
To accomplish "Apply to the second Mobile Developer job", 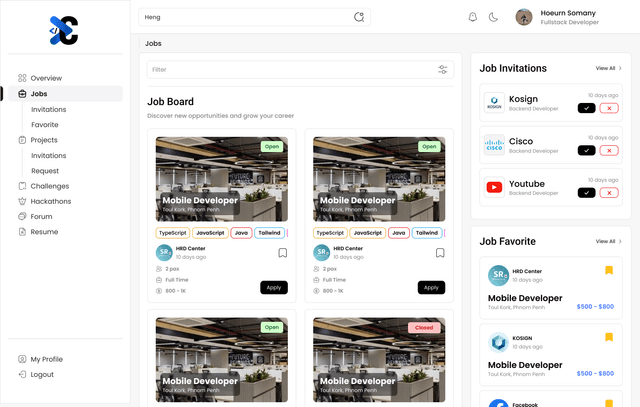I will (x=431, y=287).
